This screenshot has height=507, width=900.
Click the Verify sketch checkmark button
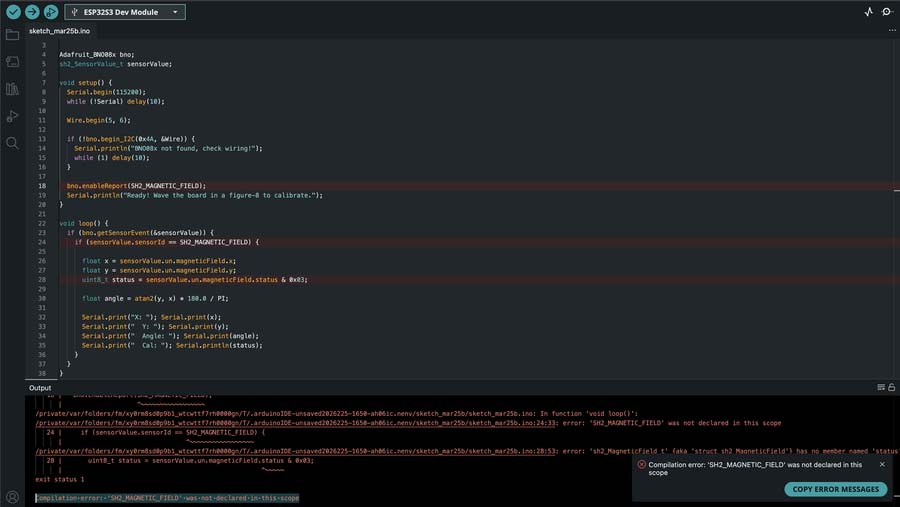click(13, 12)
